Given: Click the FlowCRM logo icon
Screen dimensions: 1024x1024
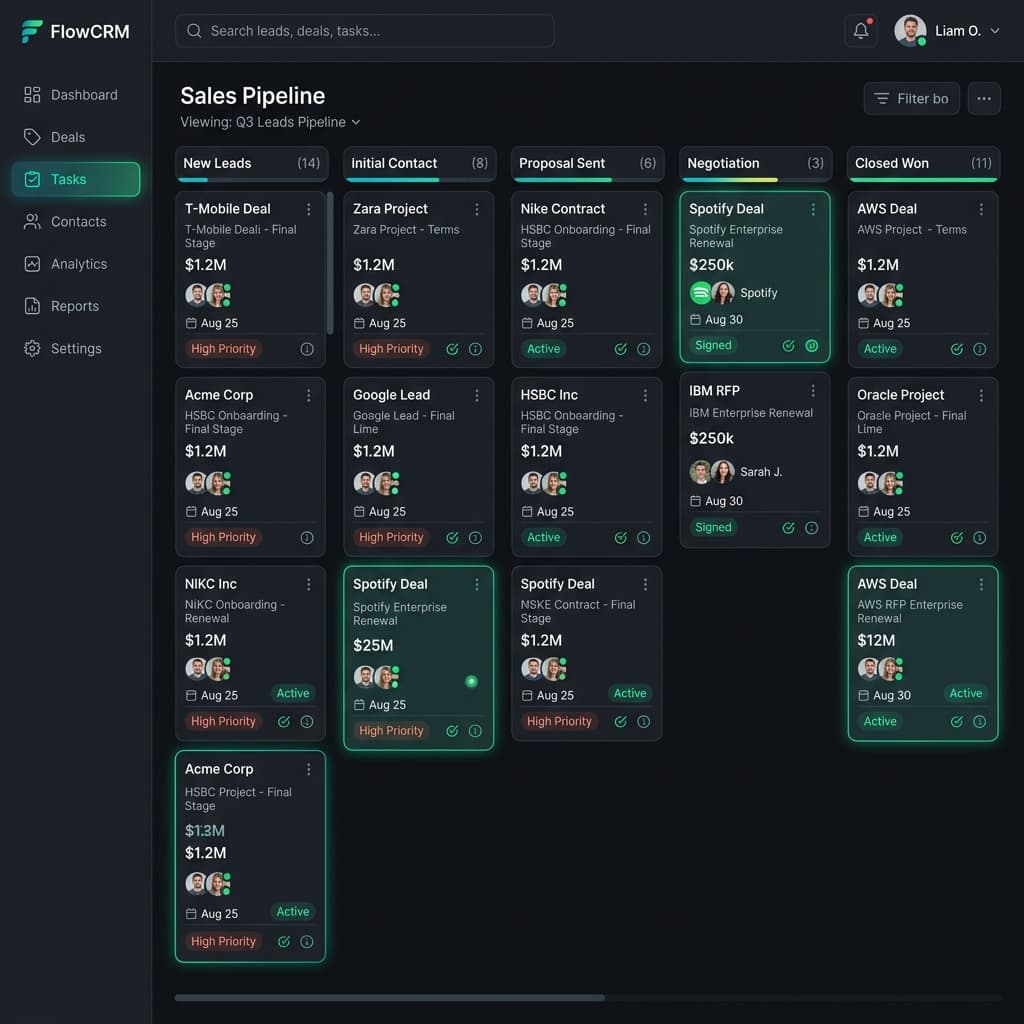Looking at the screenshot, I should tap(31, 31).
